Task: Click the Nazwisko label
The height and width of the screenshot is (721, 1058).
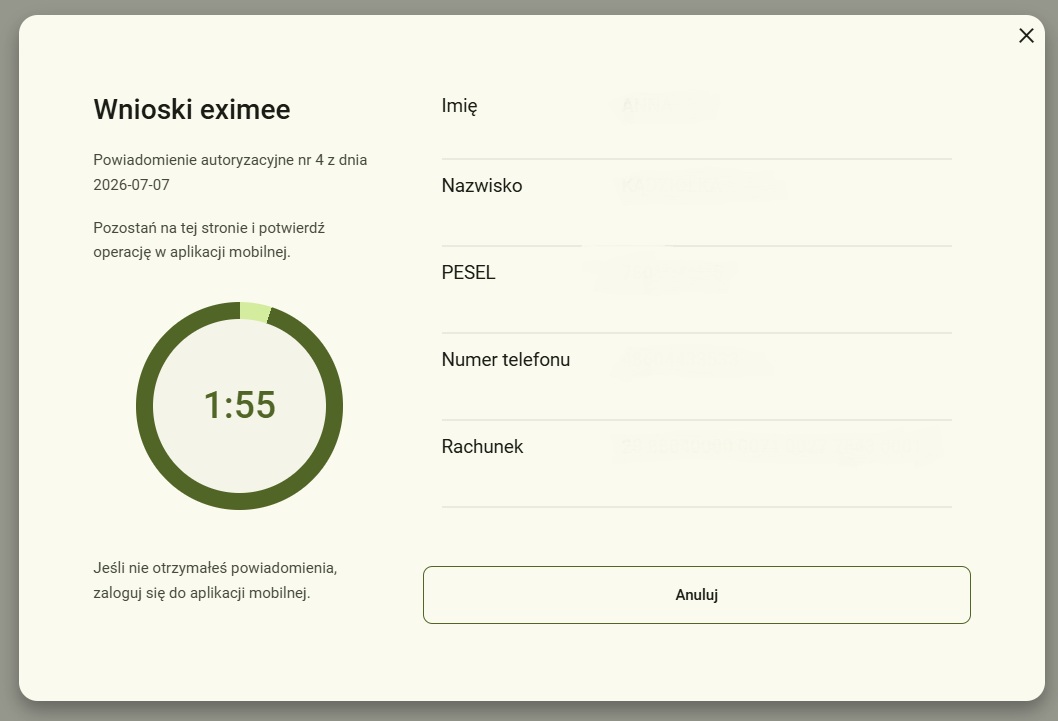Action: pyautogui.click(x=482, y=185)
